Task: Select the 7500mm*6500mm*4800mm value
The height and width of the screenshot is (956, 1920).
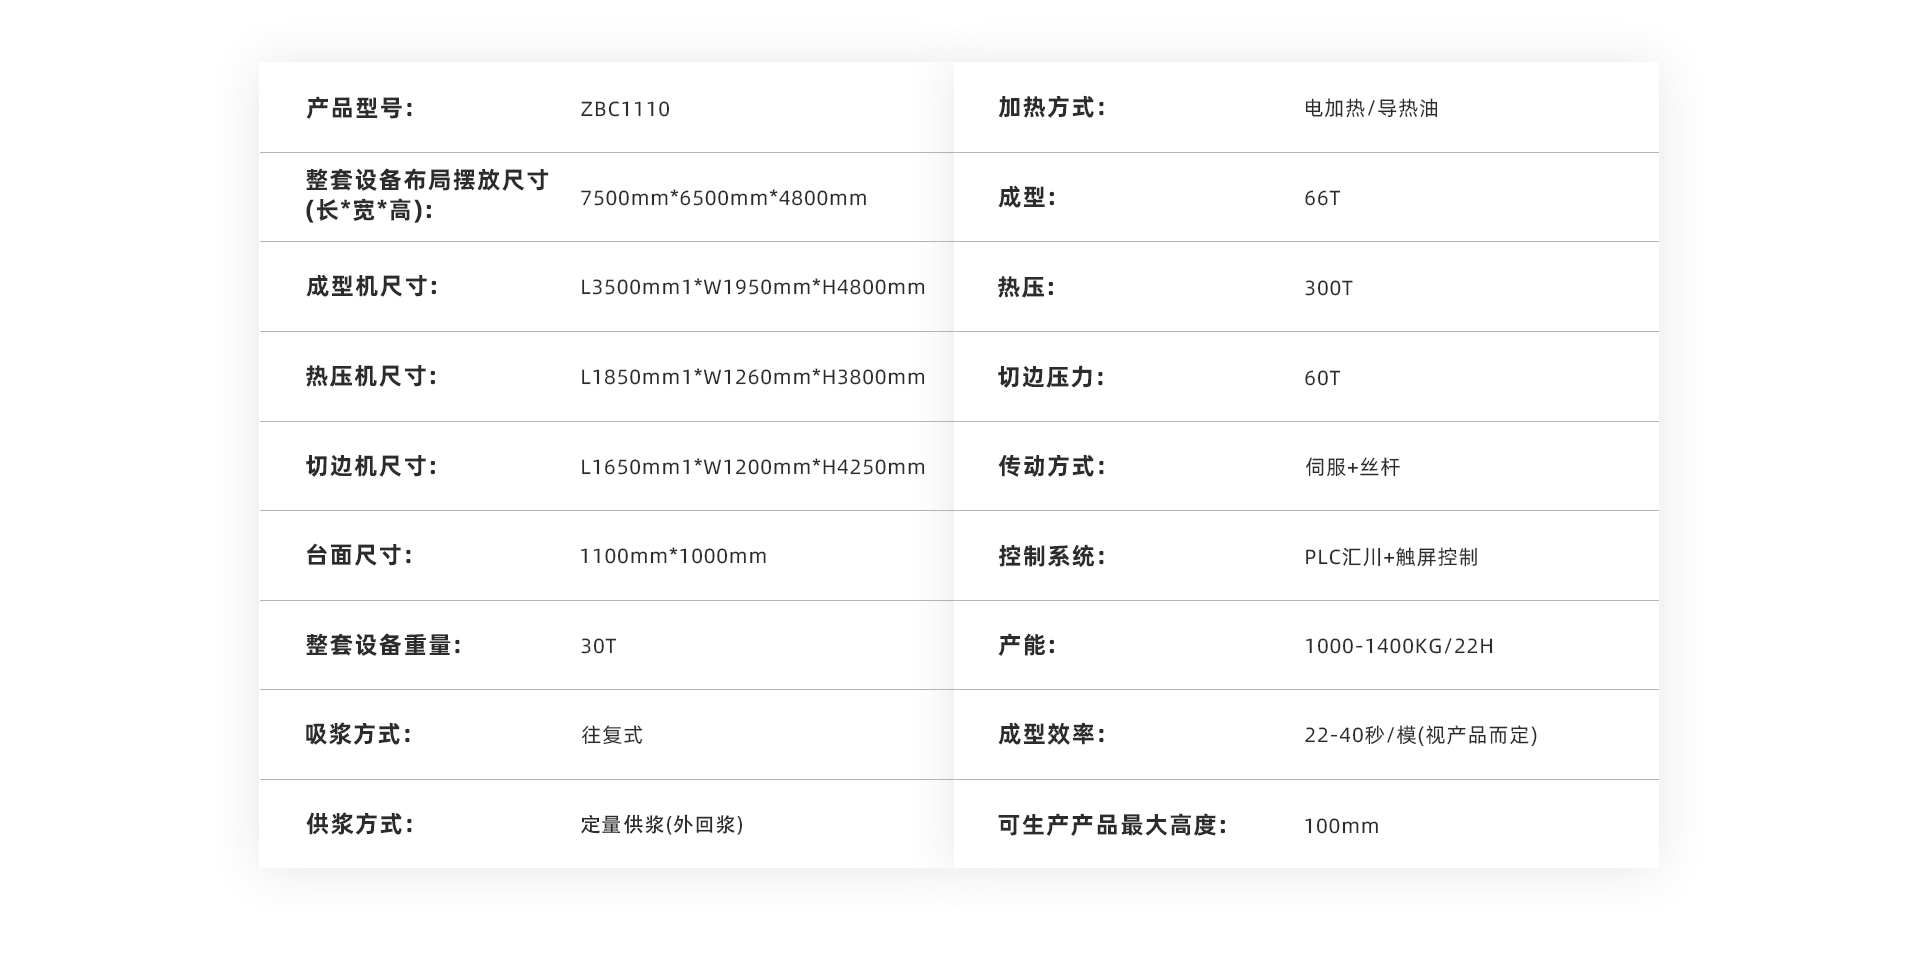Action: [724, 198]
